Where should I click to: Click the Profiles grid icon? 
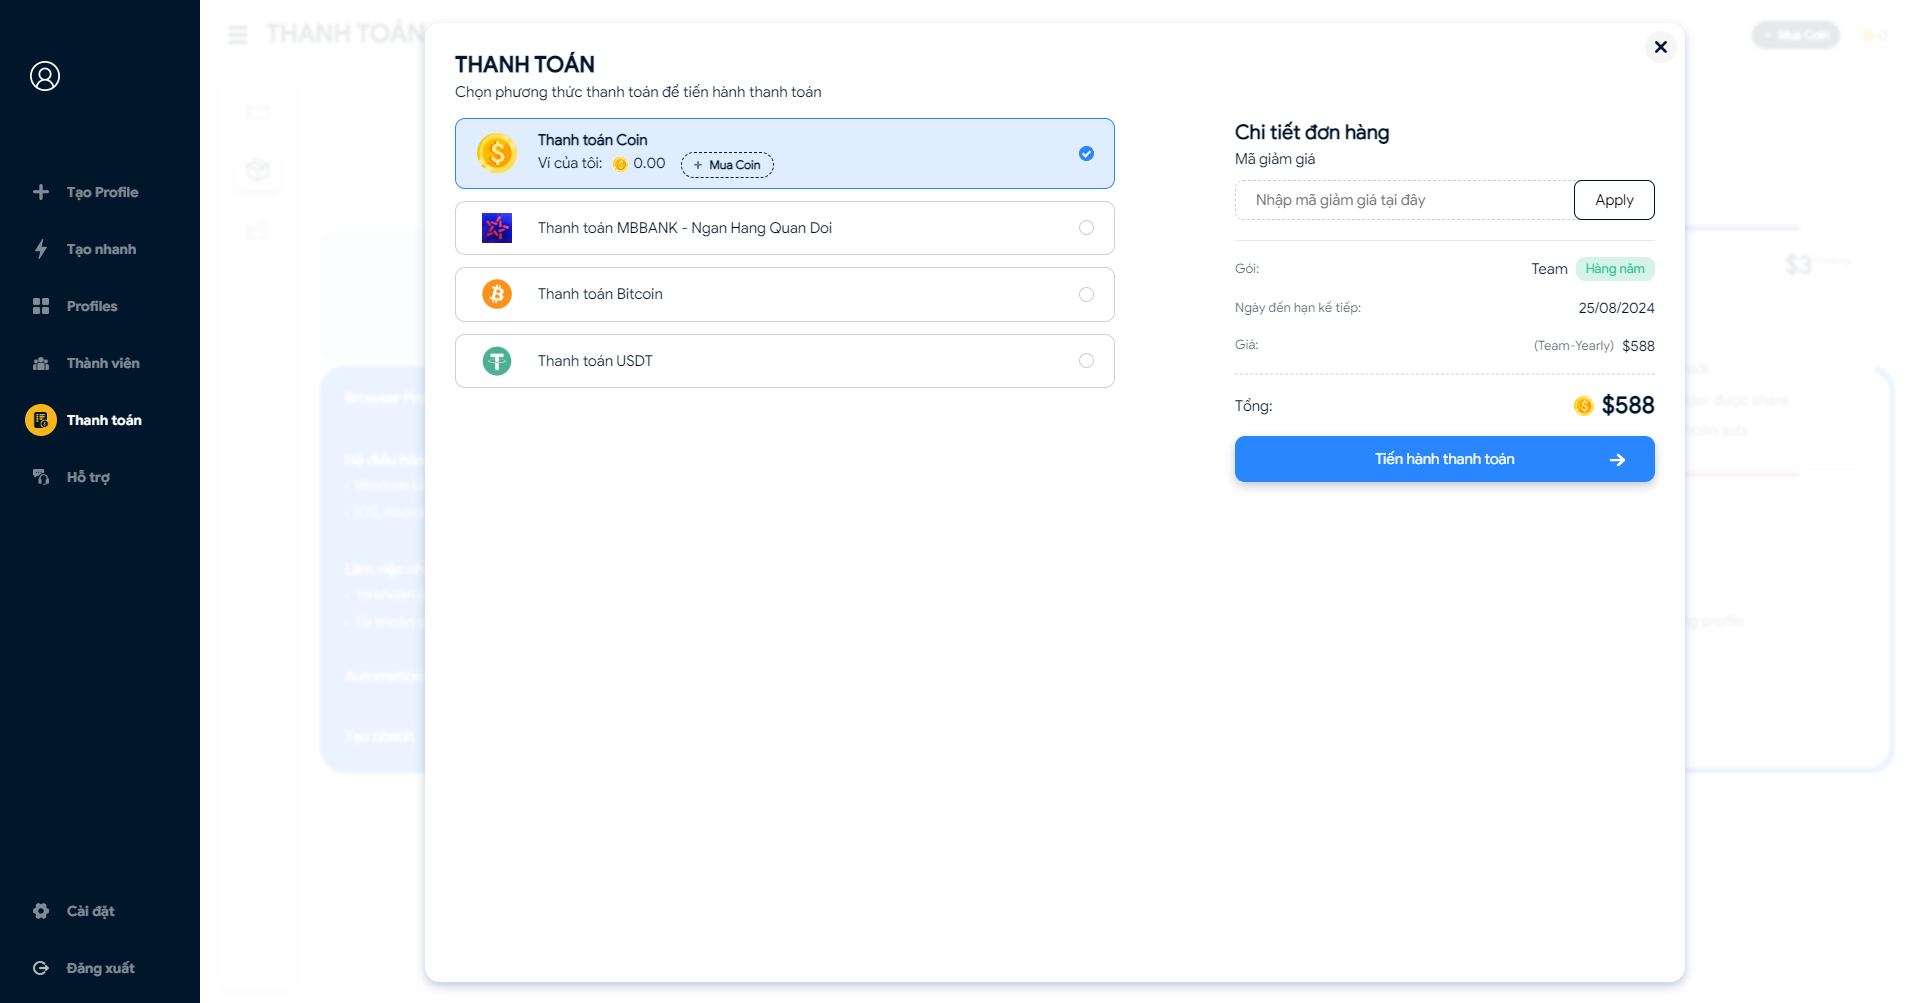click(41, 306)
